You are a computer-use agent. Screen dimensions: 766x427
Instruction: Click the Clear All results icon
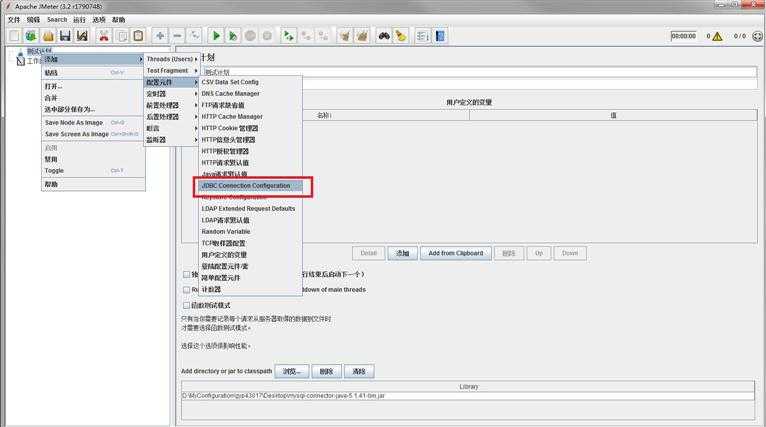coord(362,36)
